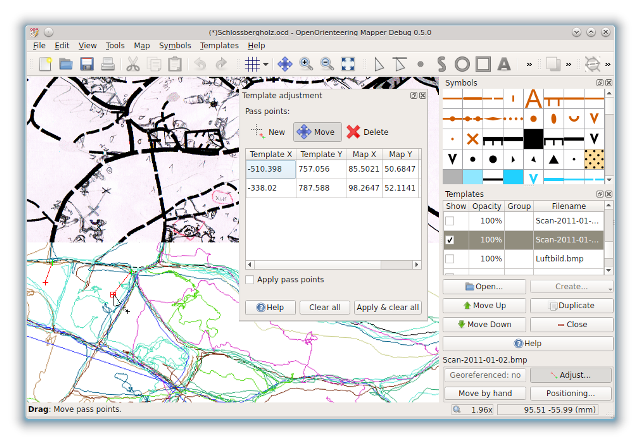
Task: Toggle the grid display icon
Action: pos(252,64)
